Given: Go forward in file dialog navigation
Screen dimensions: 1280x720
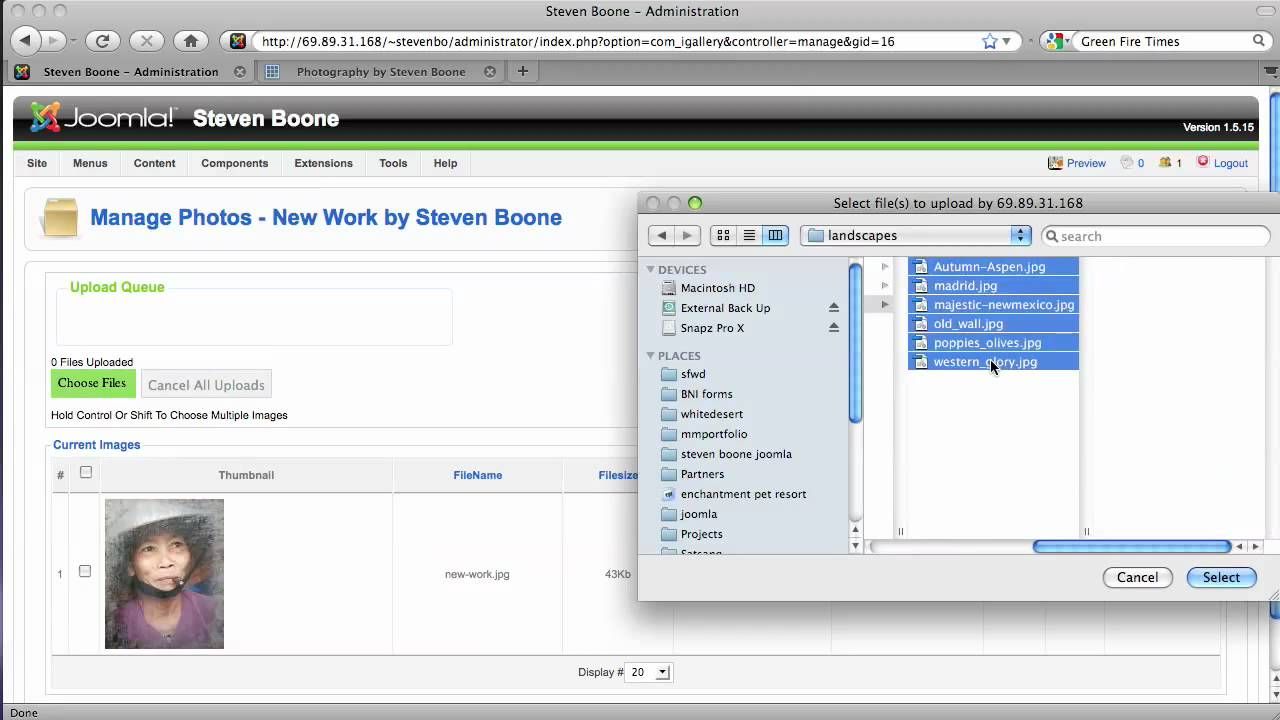Looking at the screenshot, I should (x=687, y=235).
